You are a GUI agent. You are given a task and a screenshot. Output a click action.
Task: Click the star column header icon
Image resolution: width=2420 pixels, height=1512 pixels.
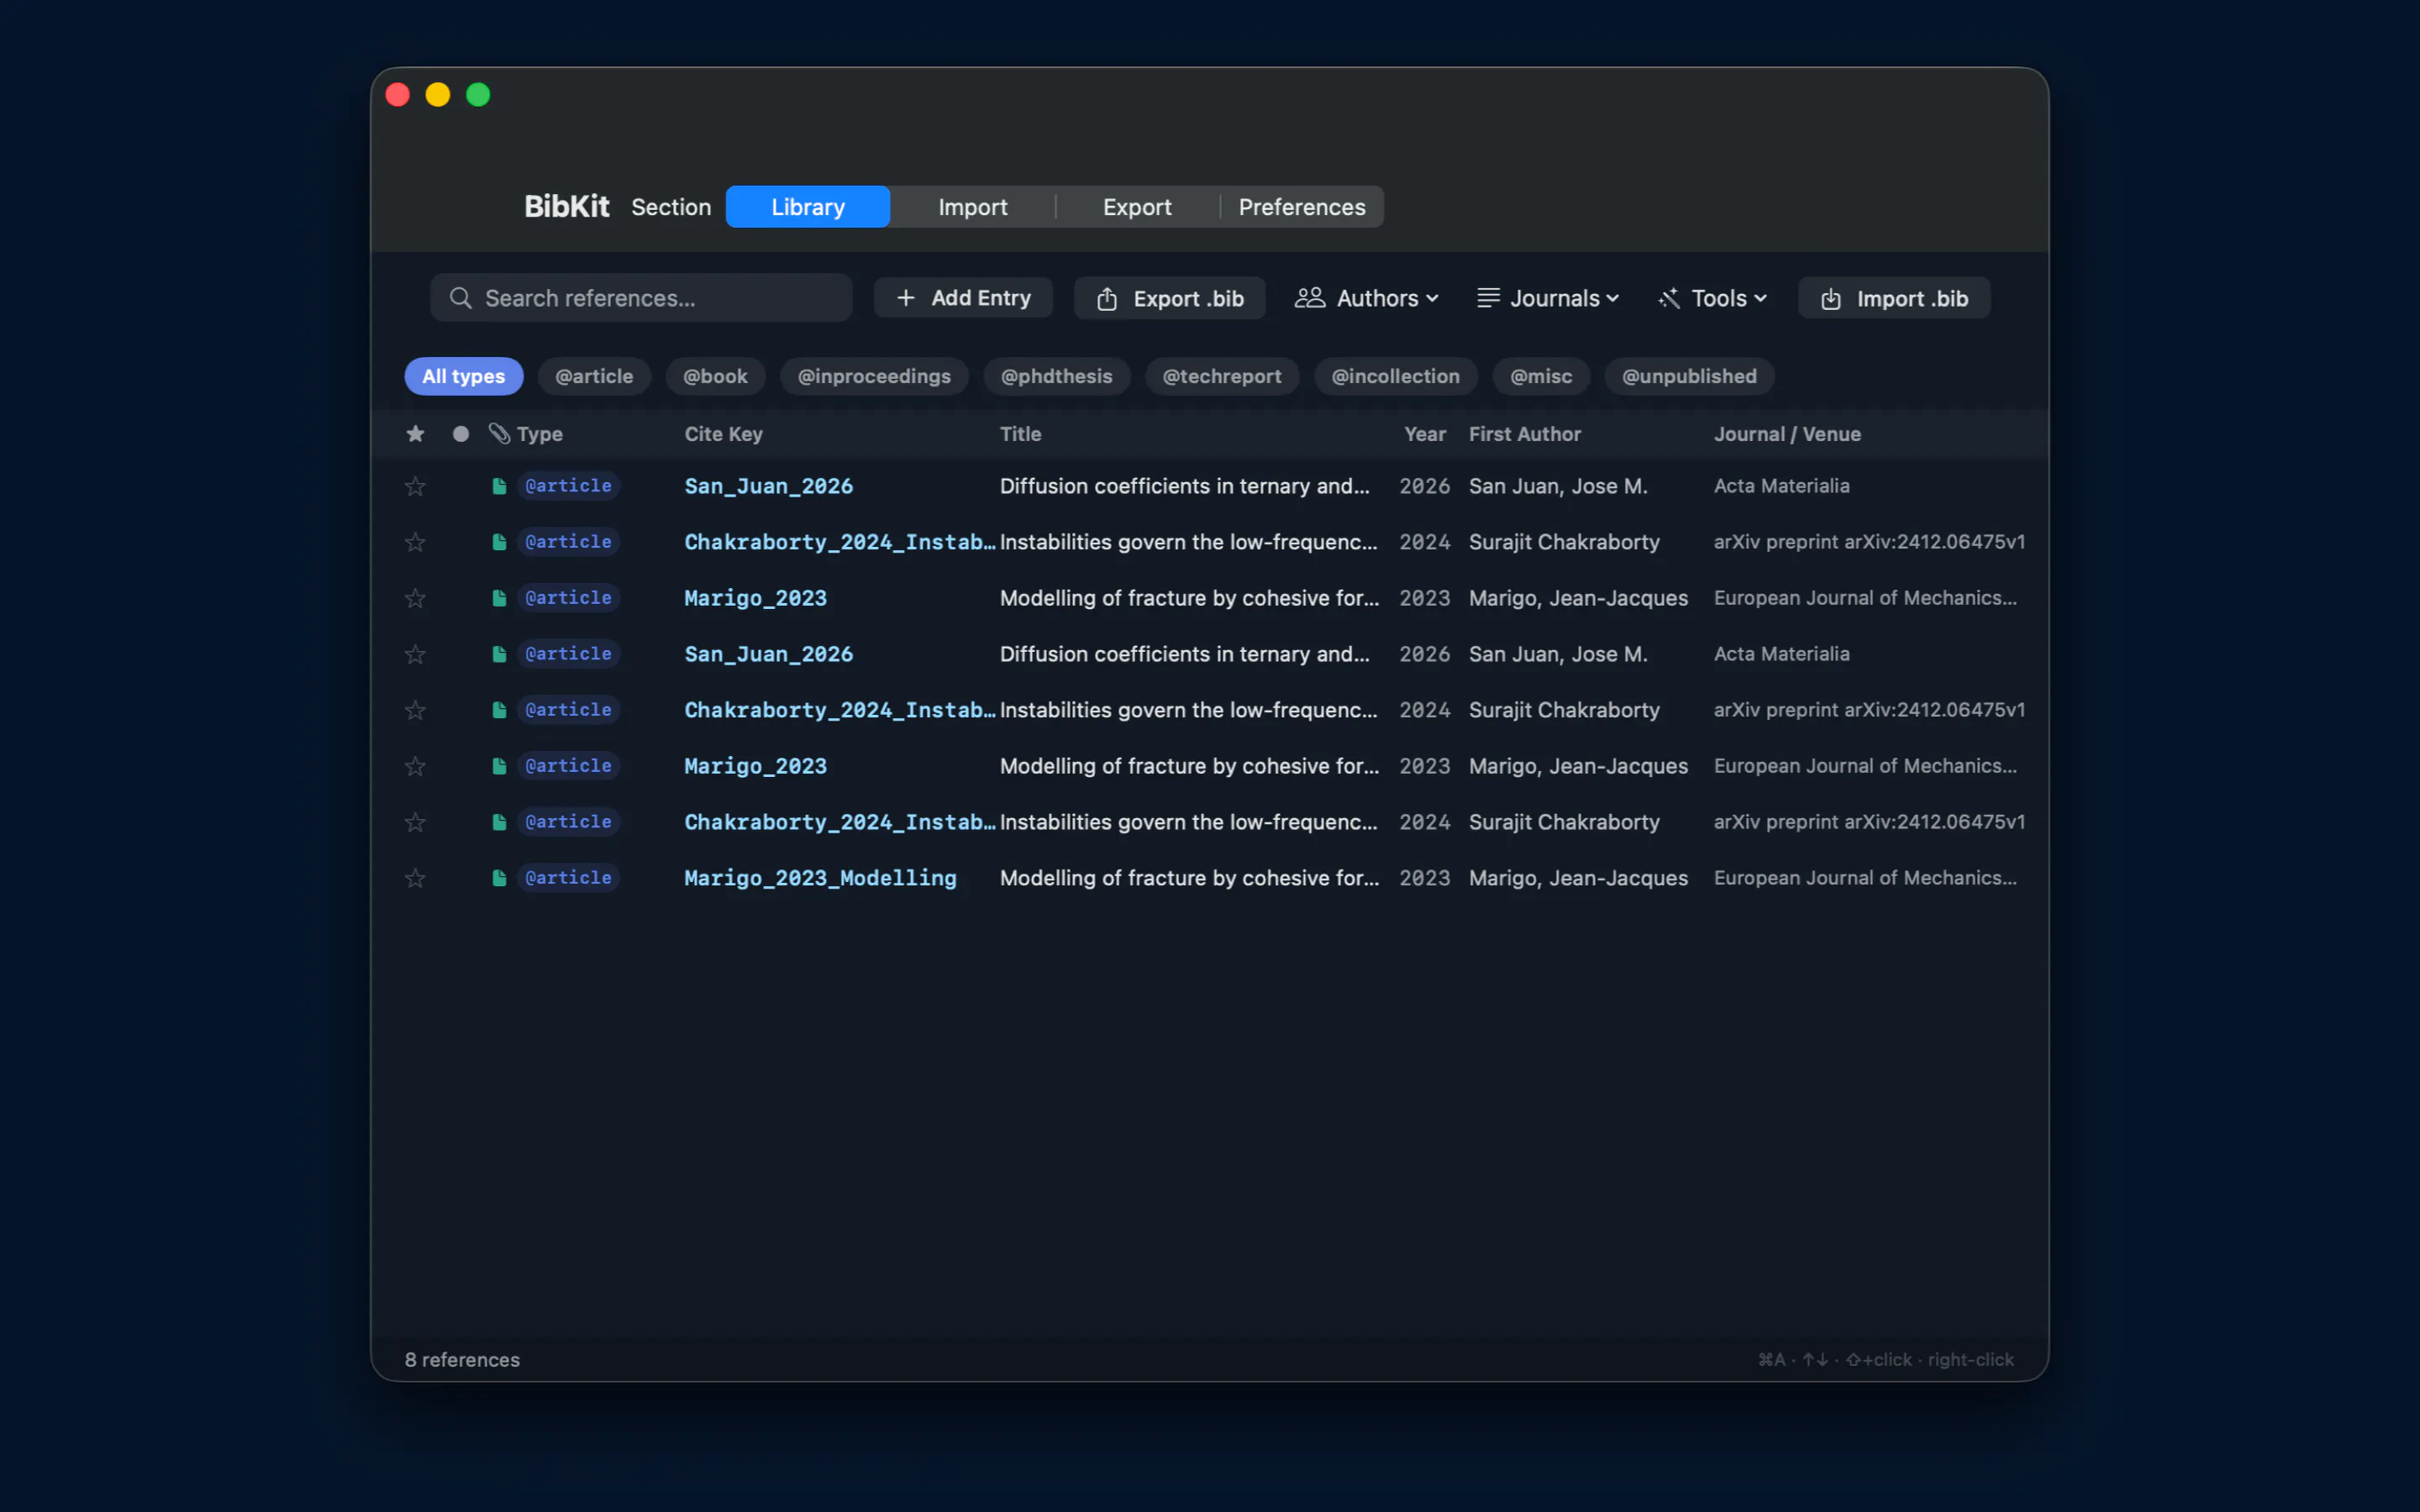415,434
